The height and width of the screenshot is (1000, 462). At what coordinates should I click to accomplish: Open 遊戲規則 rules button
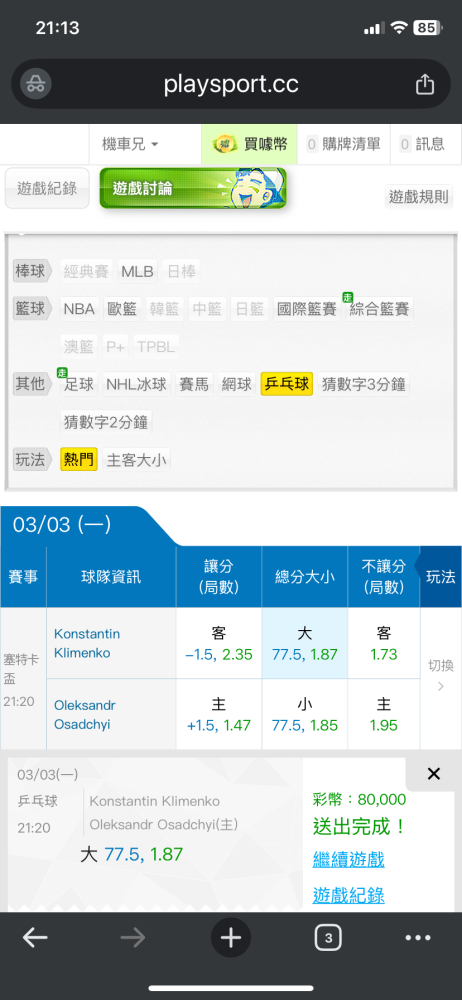tap(419, 196)
